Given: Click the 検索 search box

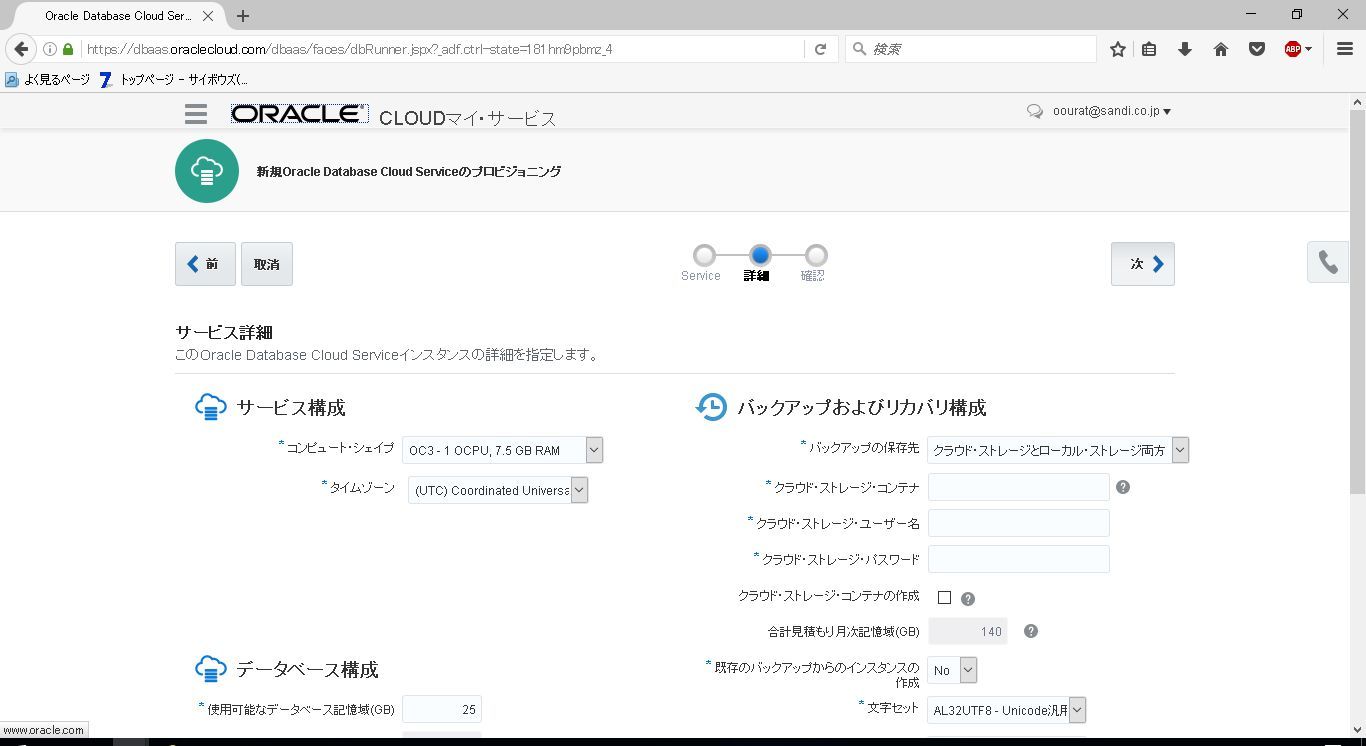Looking at the screenshot, I should (x=971, y=49).
